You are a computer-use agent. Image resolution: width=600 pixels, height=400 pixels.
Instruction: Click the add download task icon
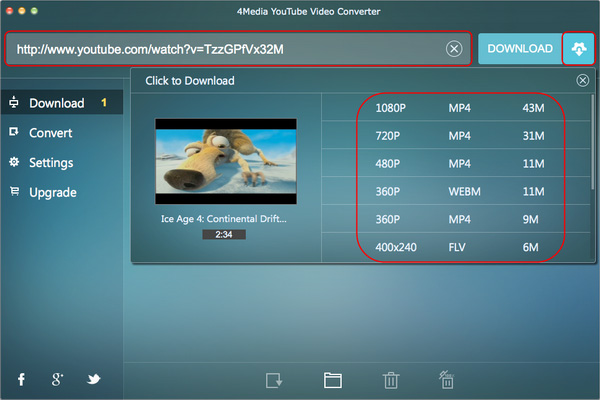pos(274,380)
